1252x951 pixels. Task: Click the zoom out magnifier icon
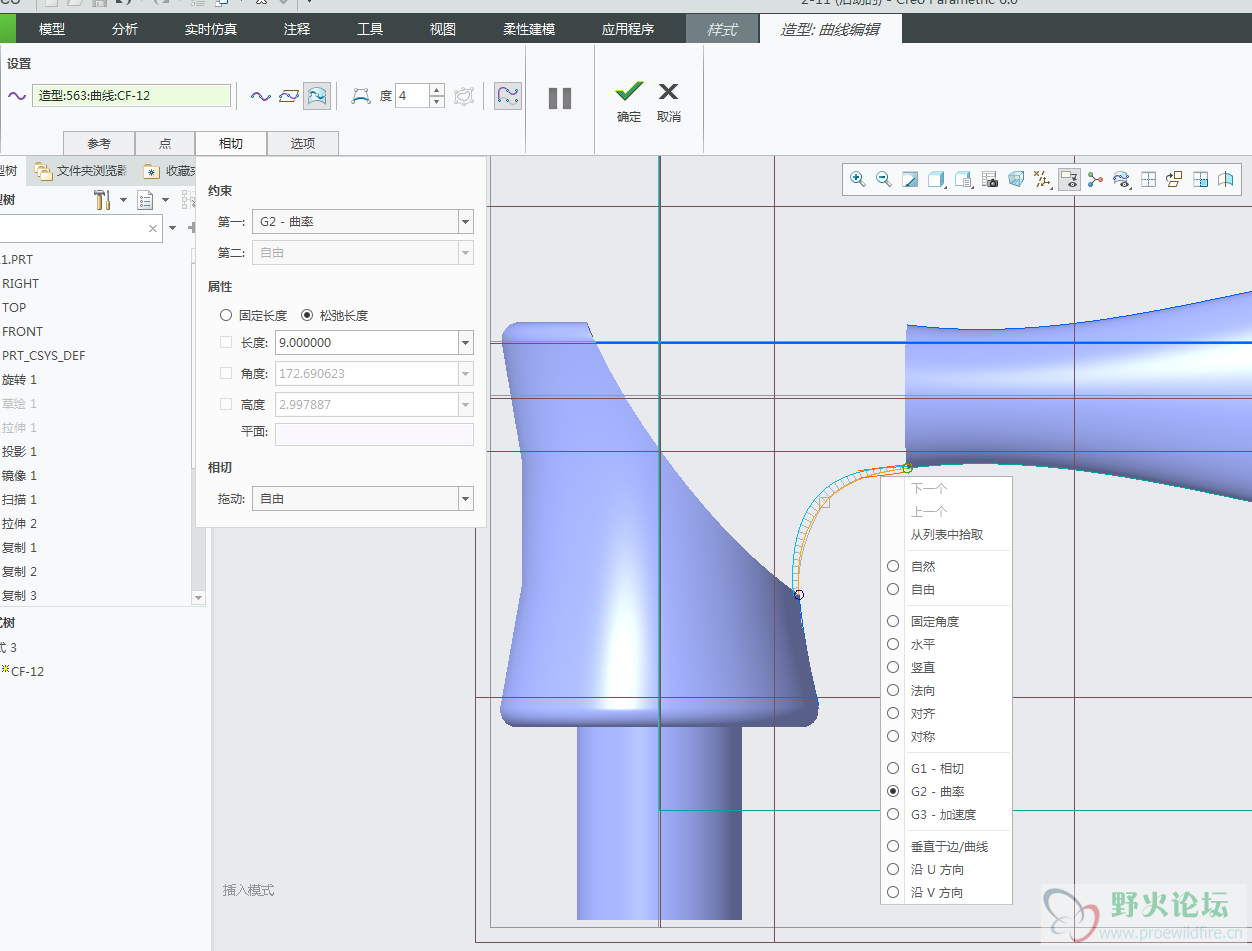883,179
